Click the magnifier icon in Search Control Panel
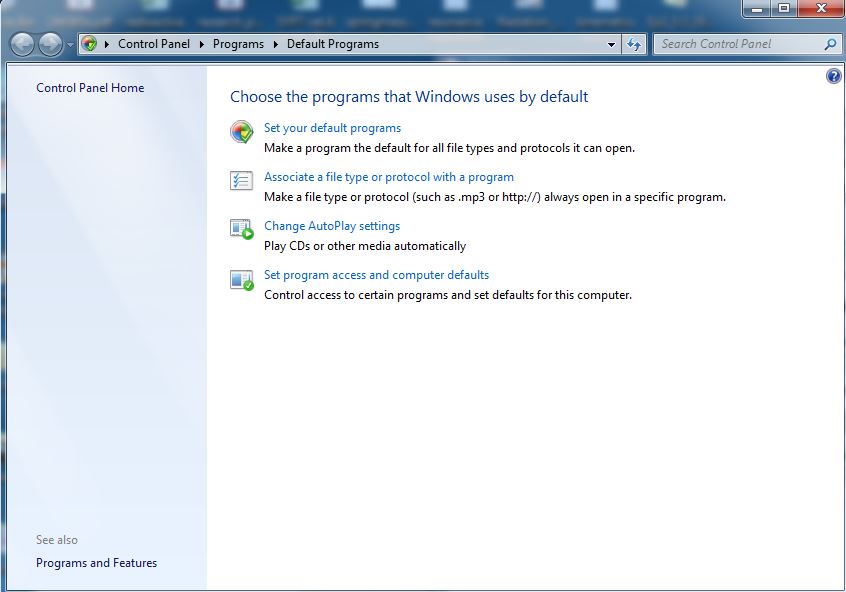The height and width of the screenshot is (592, 846). coord(830,44)
